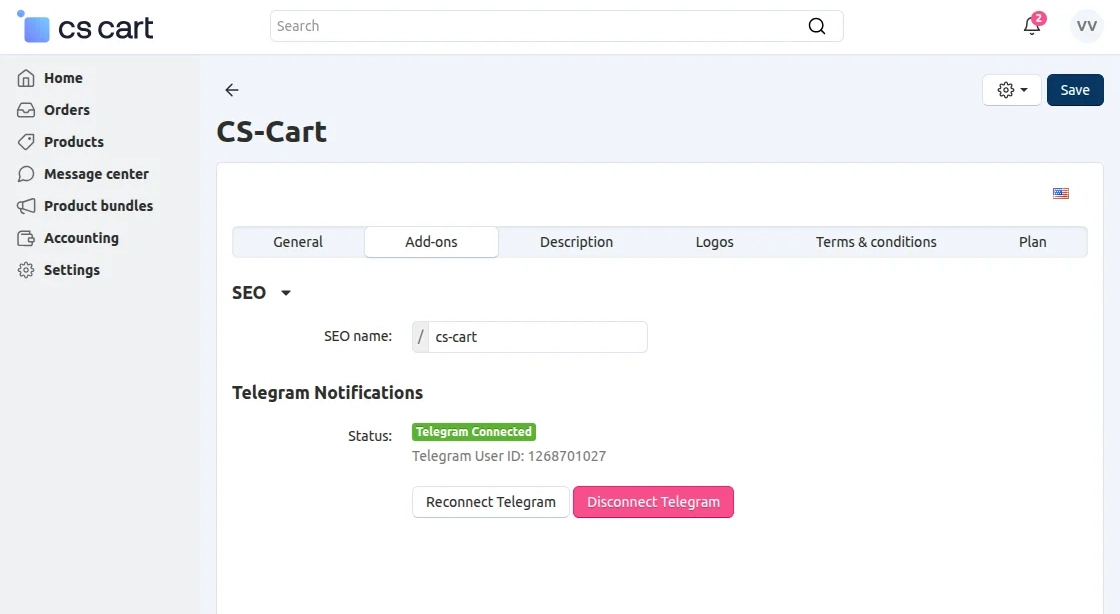Click the search magnifier icon

(x=816, y=26)
